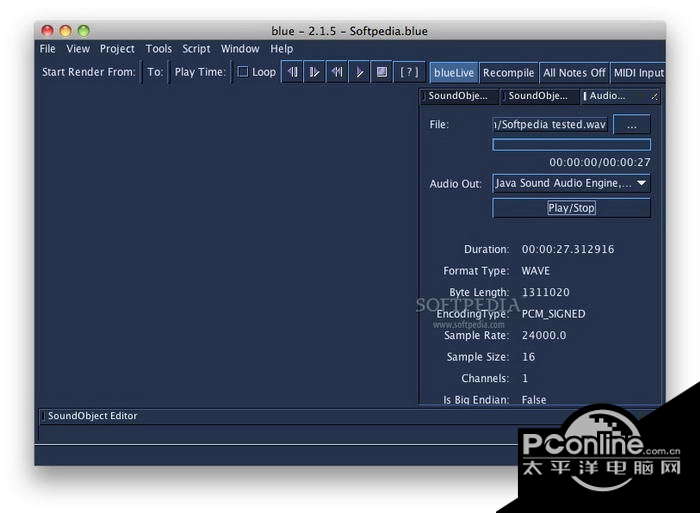Open the Project menu
This screenshot has width=700, height=513.
pos(117,49)
